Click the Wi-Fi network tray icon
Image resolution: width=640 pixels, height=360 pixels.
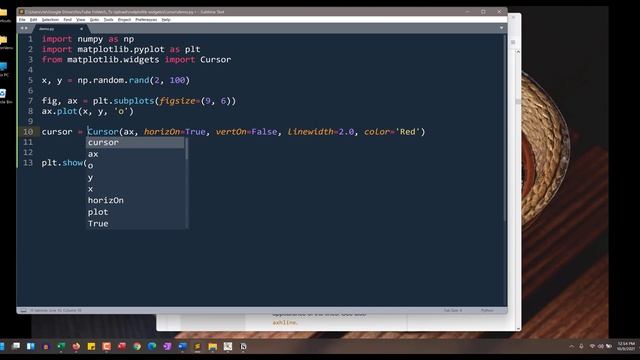coord(592,347)
